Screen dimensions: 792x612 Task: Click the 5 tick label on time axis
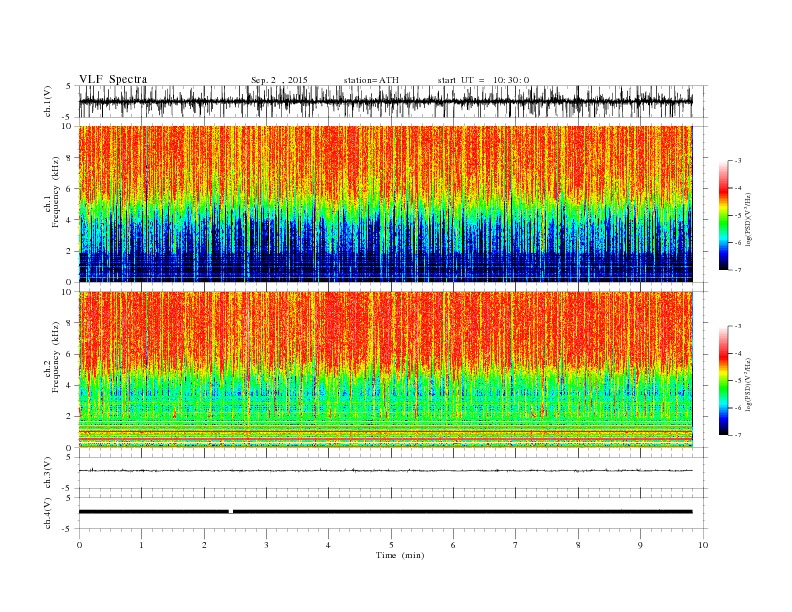pos(391,545)
